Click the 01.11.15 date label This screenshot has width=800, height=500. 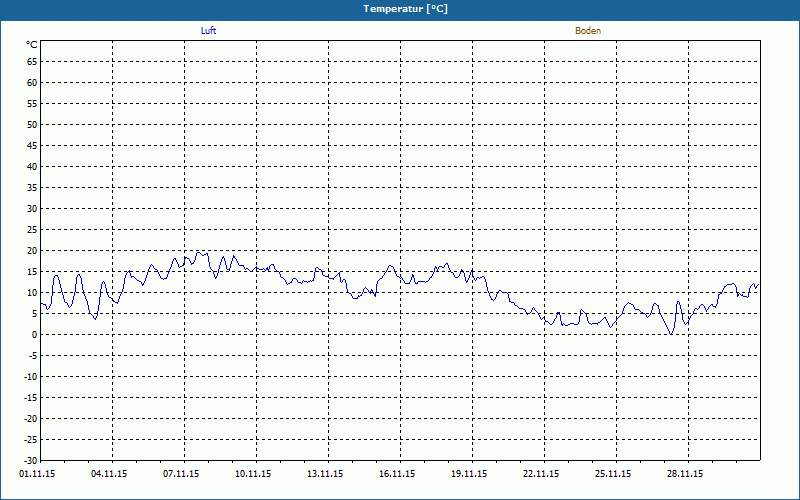pyautogui.click(x=37, y=474)
